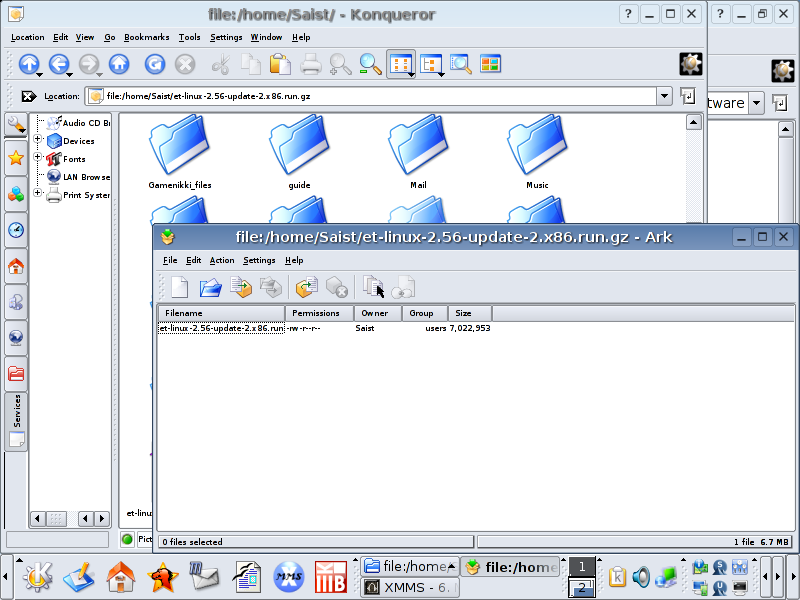Expand the Devices tree node
800x600 pixels.
point(39,140)
